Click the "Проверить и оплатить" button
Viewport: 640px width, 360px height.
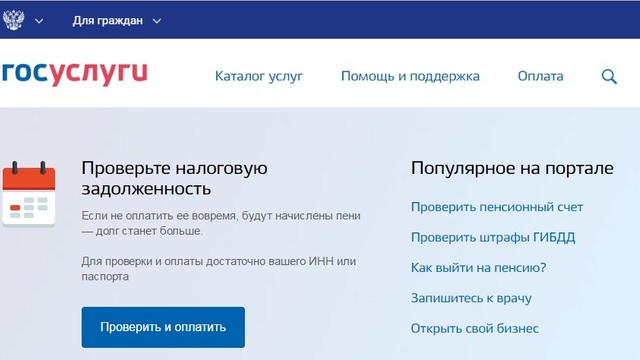coord(163,327)
